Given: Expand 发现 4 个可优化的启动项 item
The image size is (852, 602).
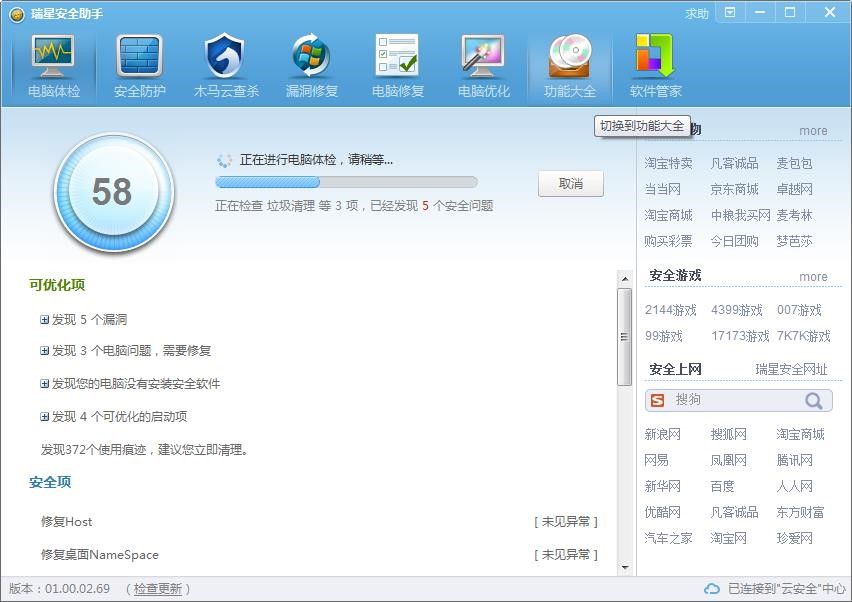Looking at the screenshot, I should (x=45, y=417).
